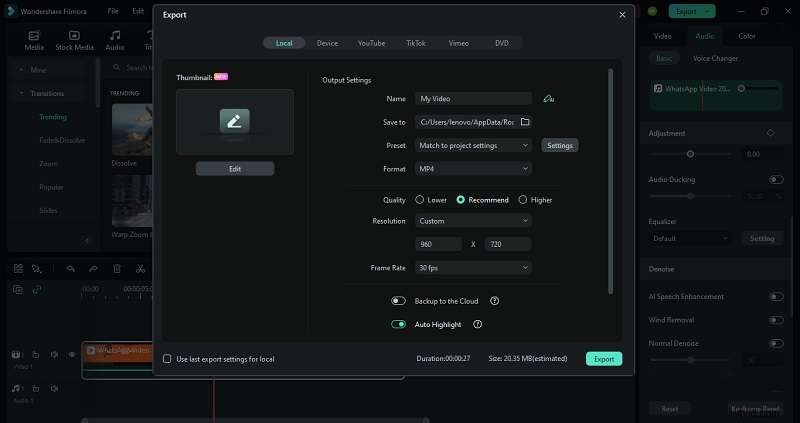Switch to the TikTok export tab

[416, 43]
